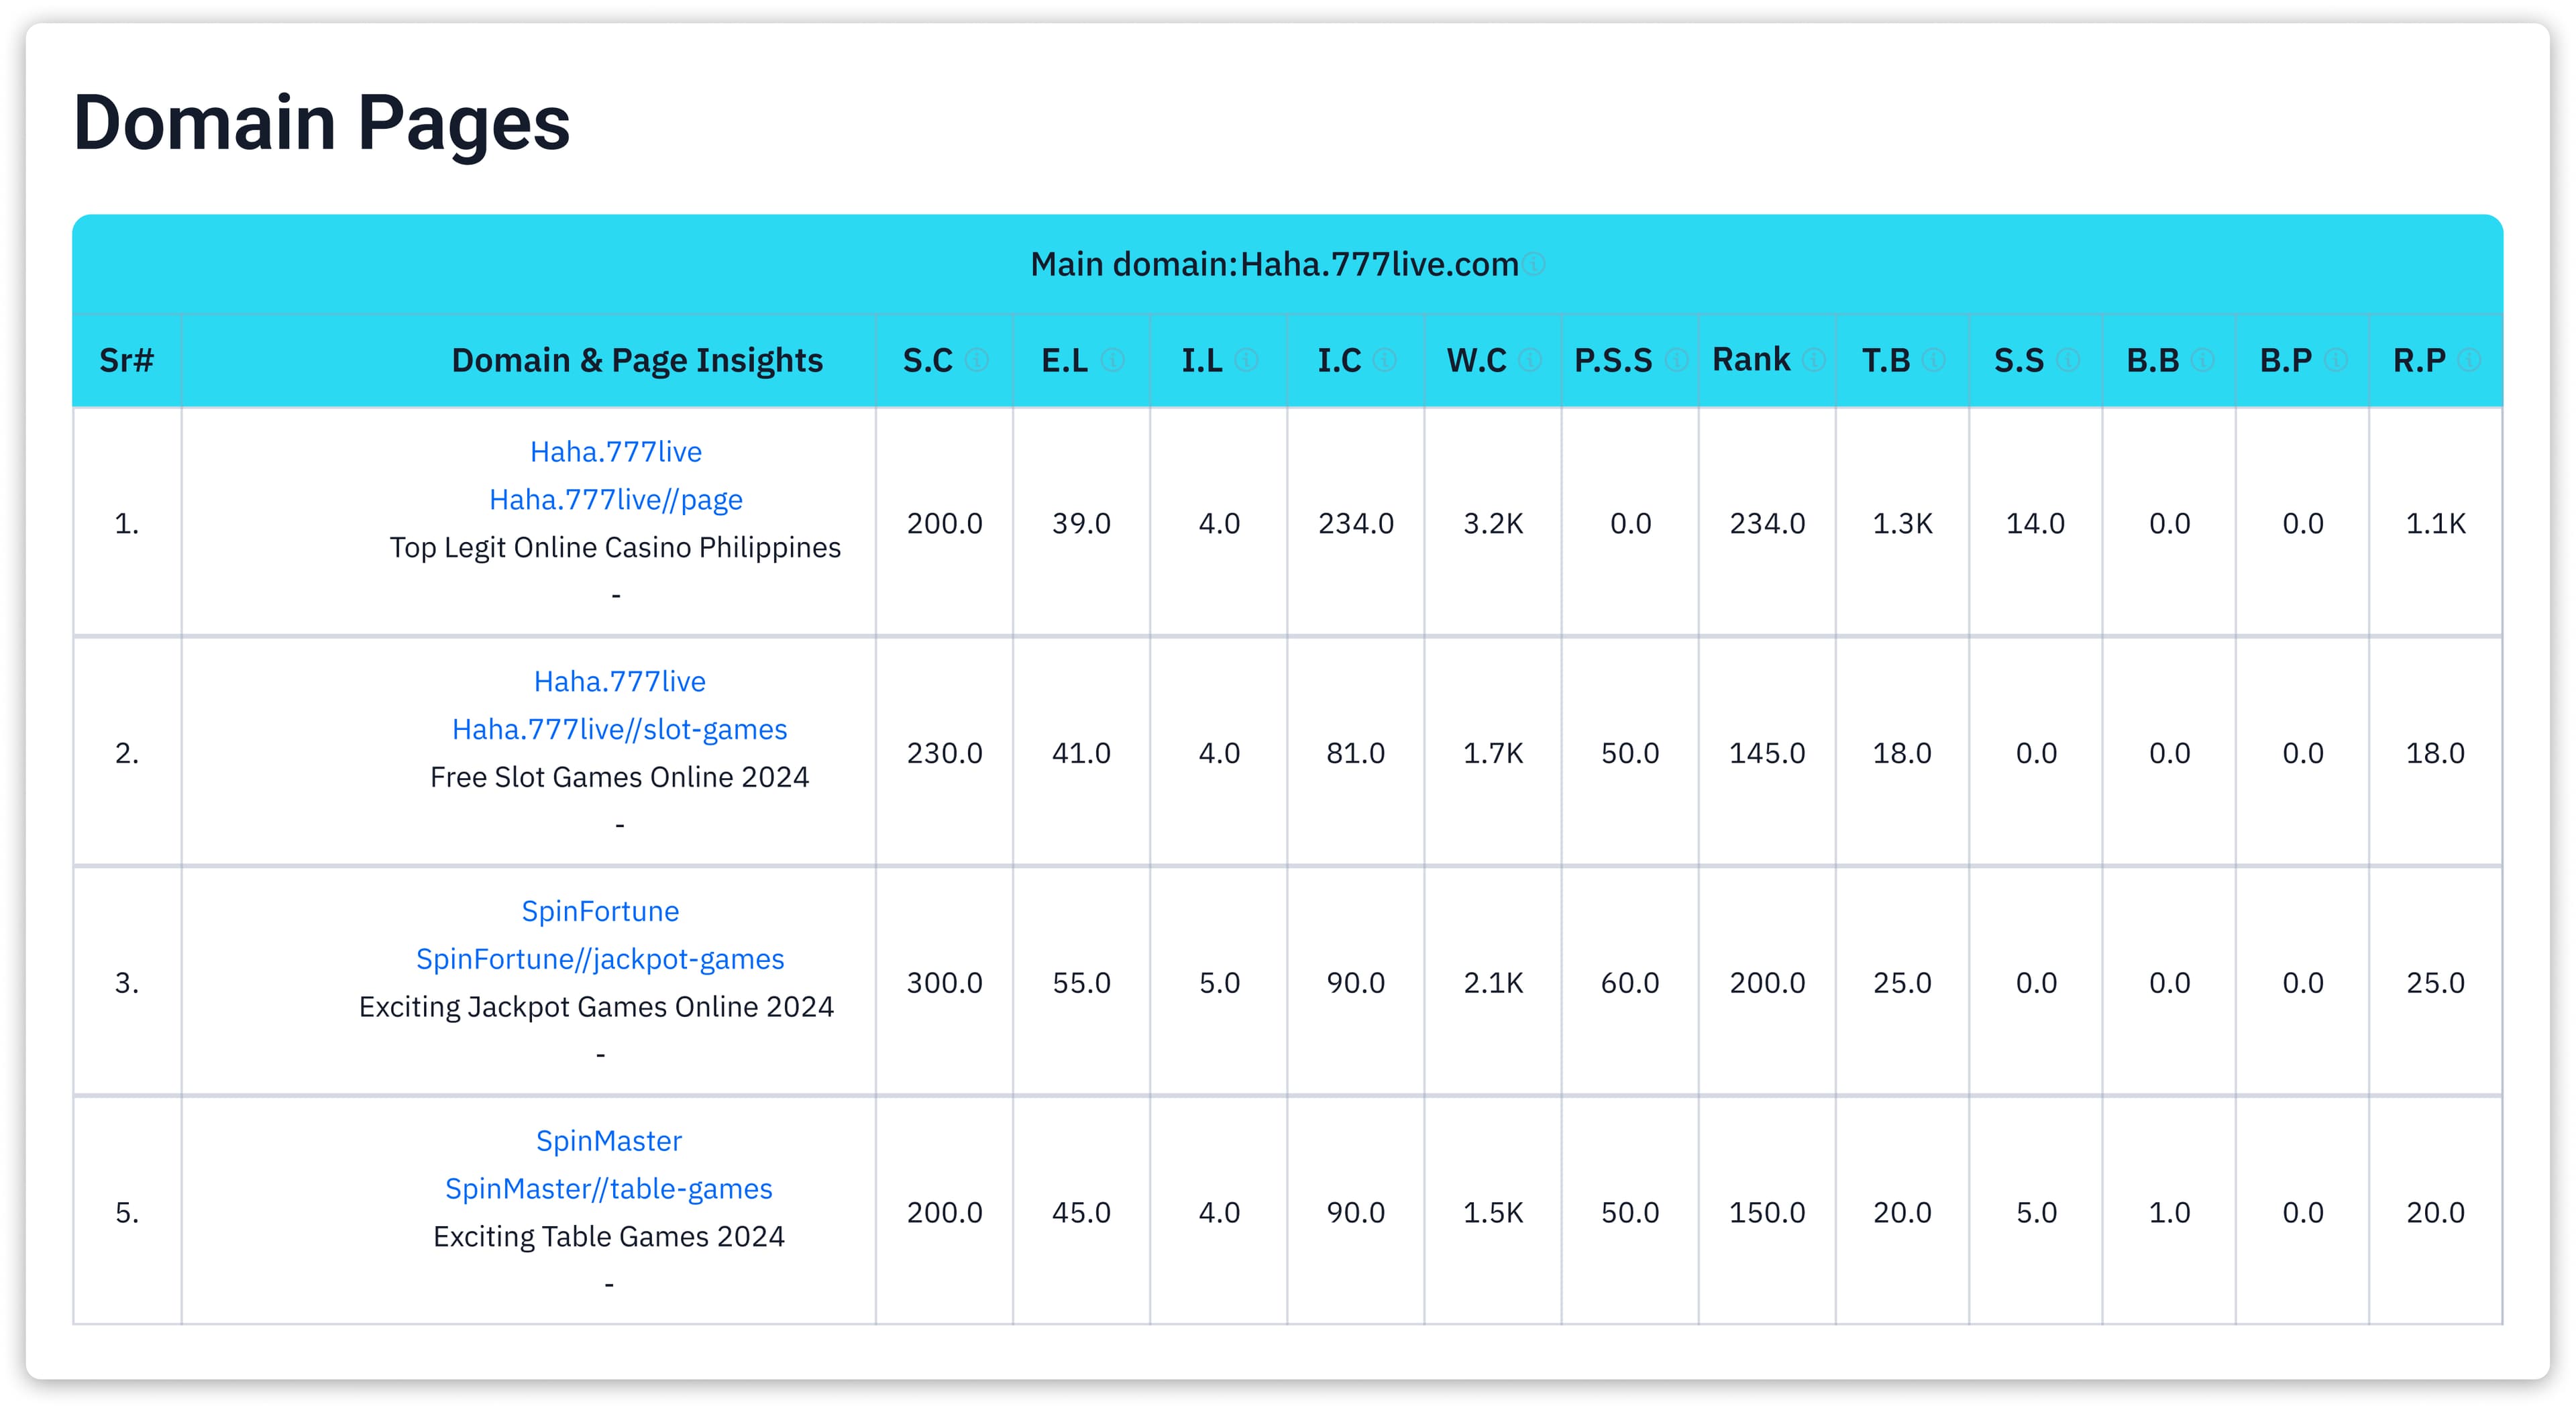Open SpinMaster//table-games link
Screen dimensions: 2576x1408
pos(608,1188)
